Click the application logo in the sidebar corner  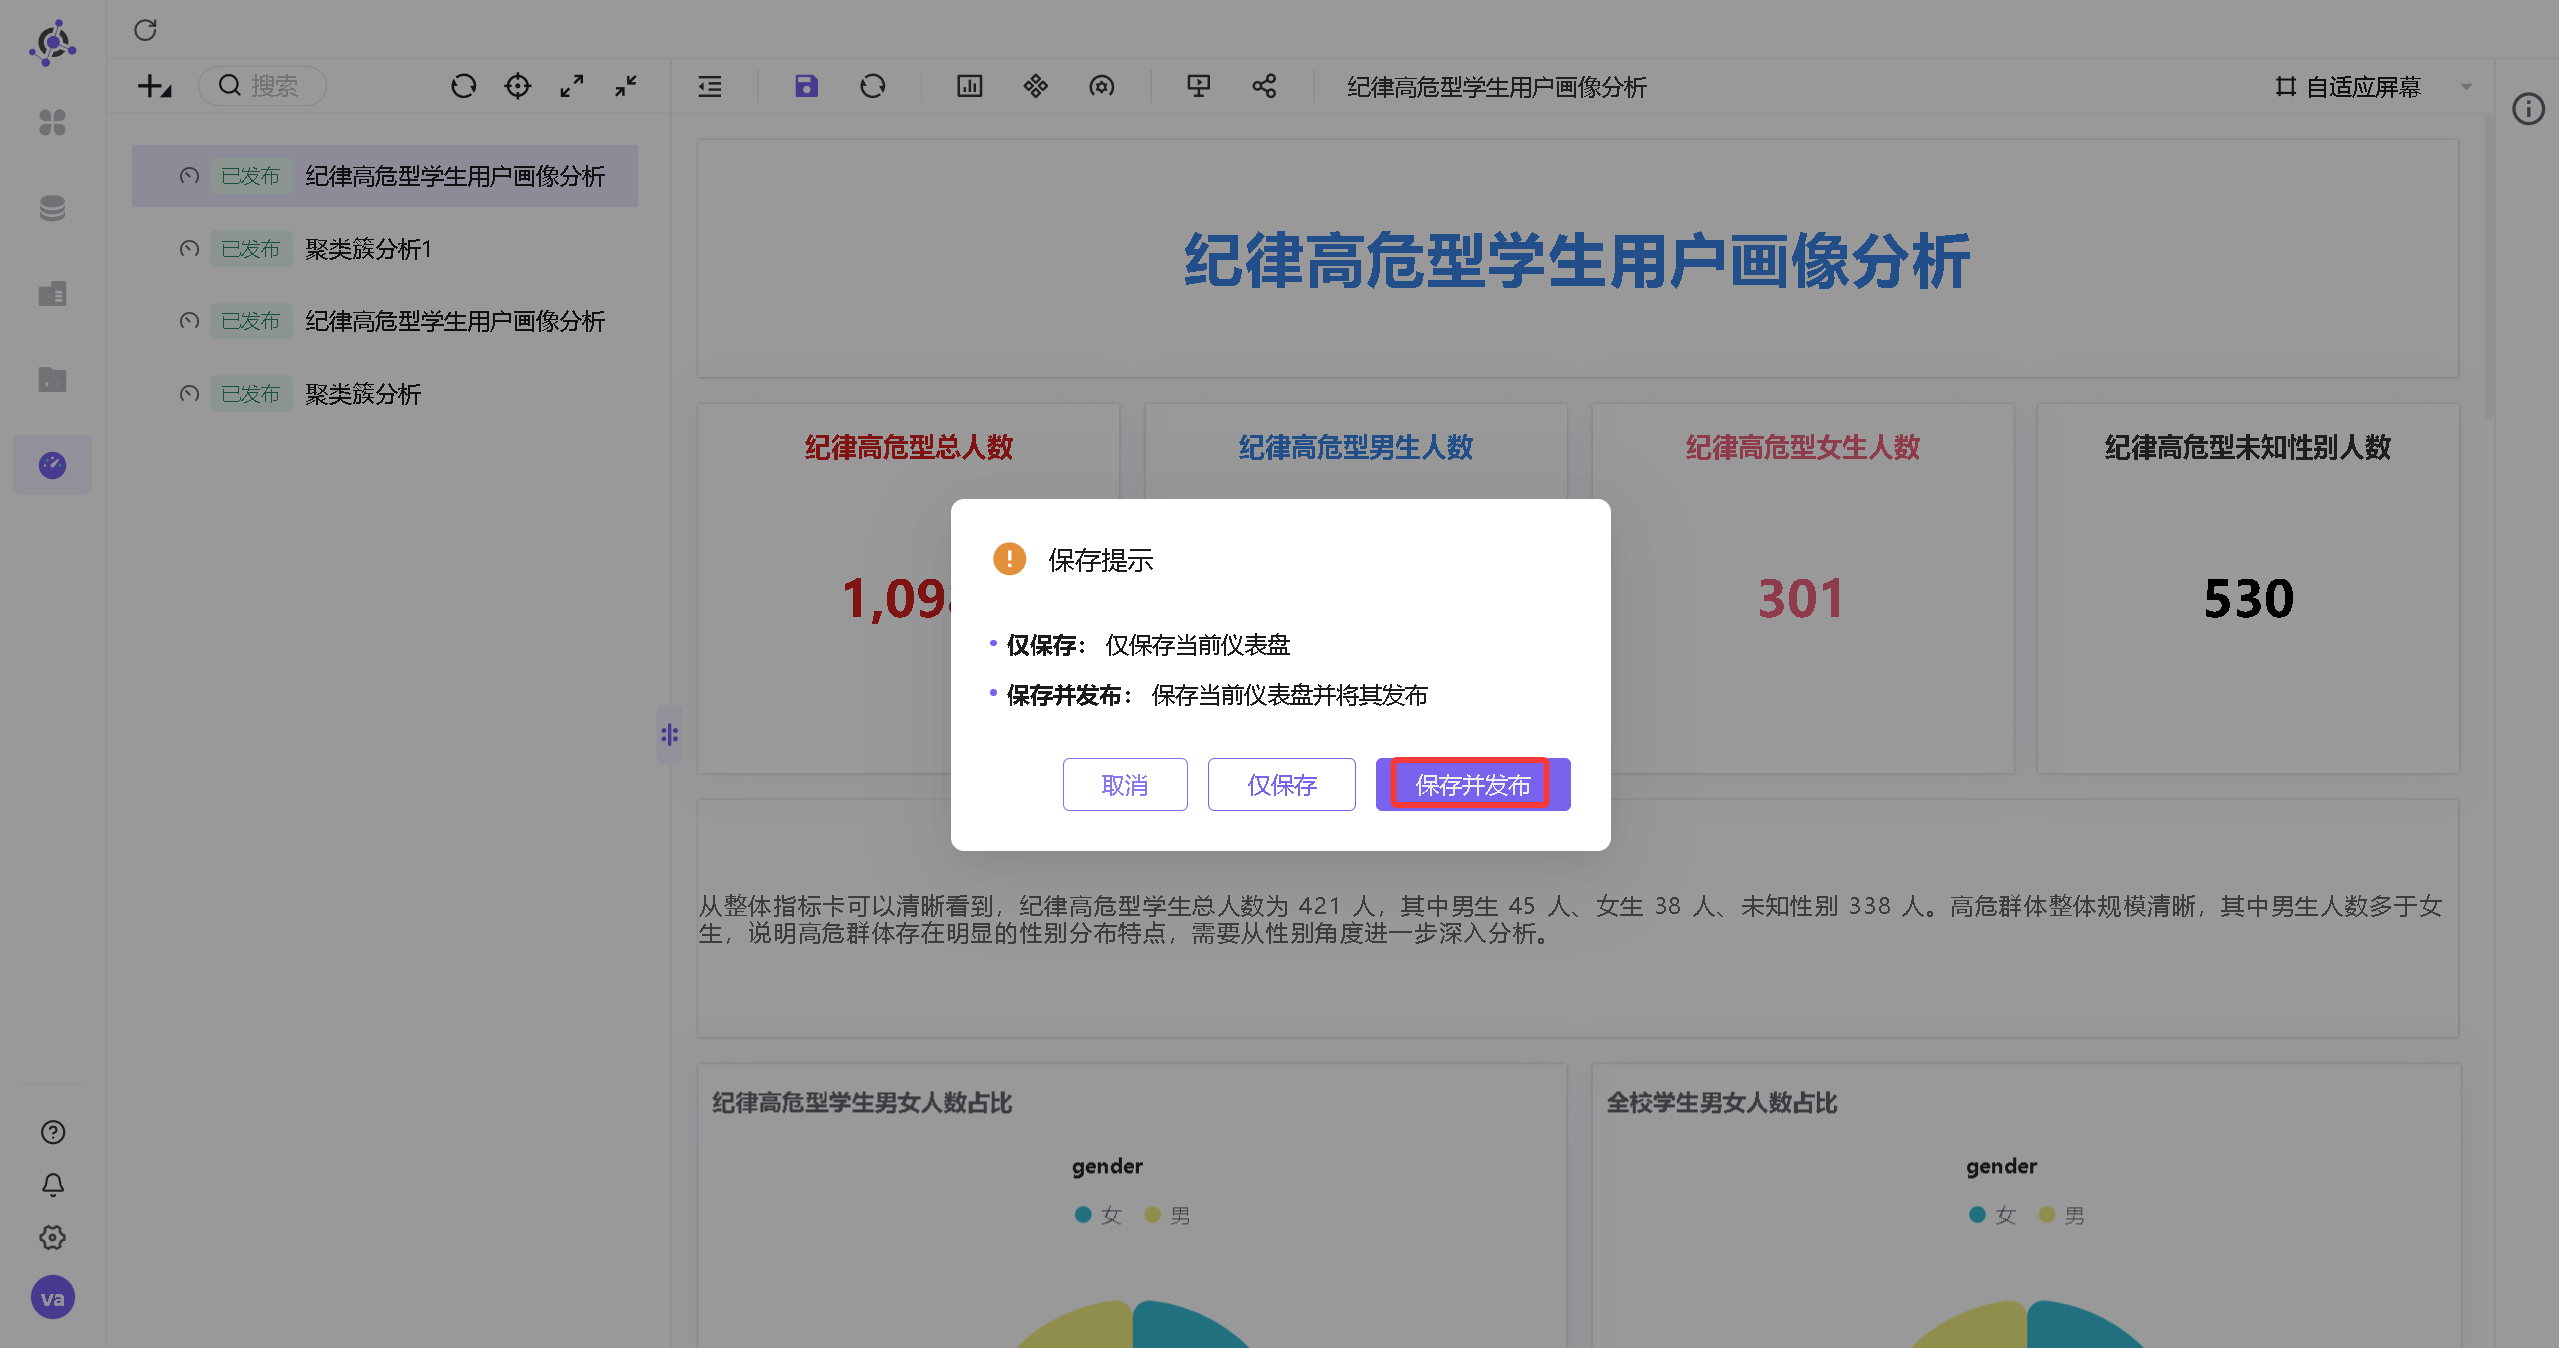52,43
